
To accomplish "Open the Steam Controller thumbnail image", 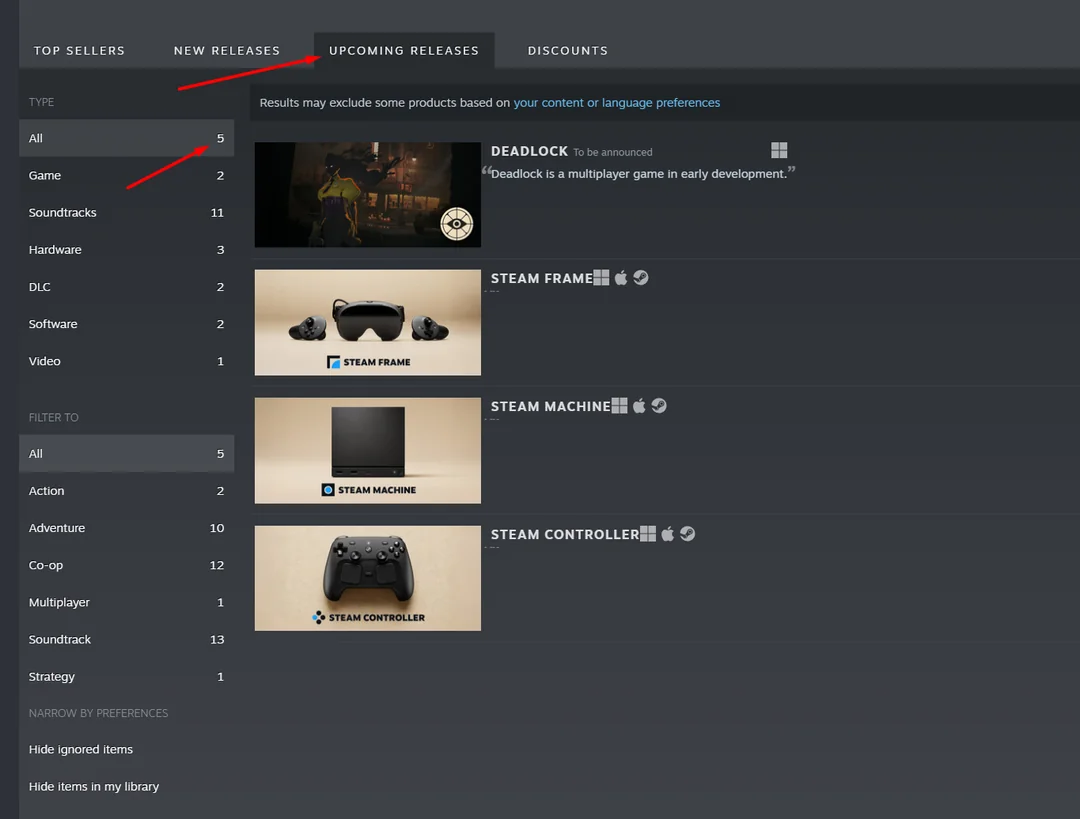I will pyautogui.click(x=368, y=578).
